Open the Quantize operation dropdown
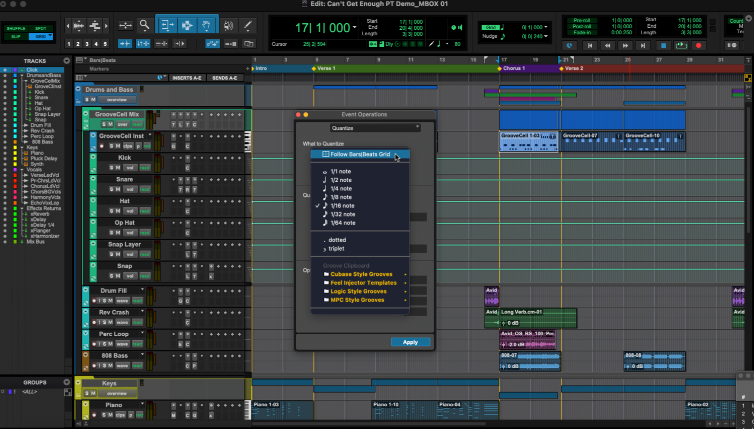Screen dimensions: 754x429 (376, 128)
